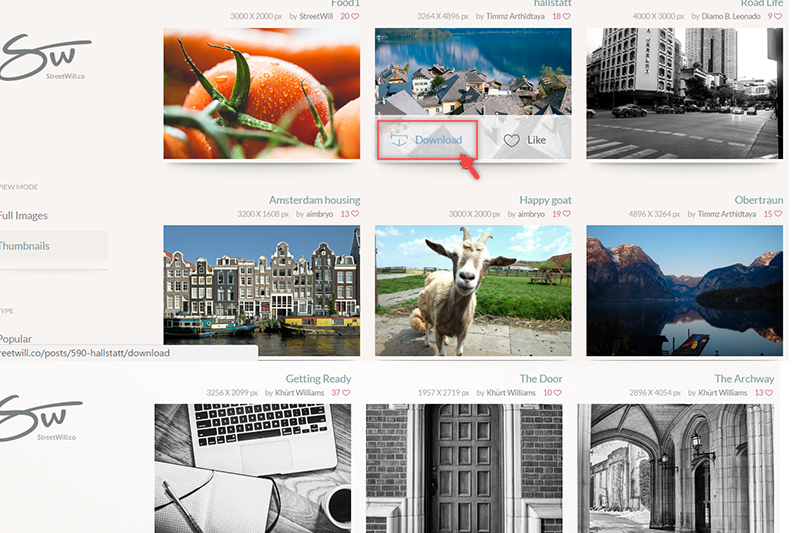The width and height of the screenshot is (800, 533).
Task: Open Timmz Arthidtaya link under Obertraun
Action: [727, 214]
